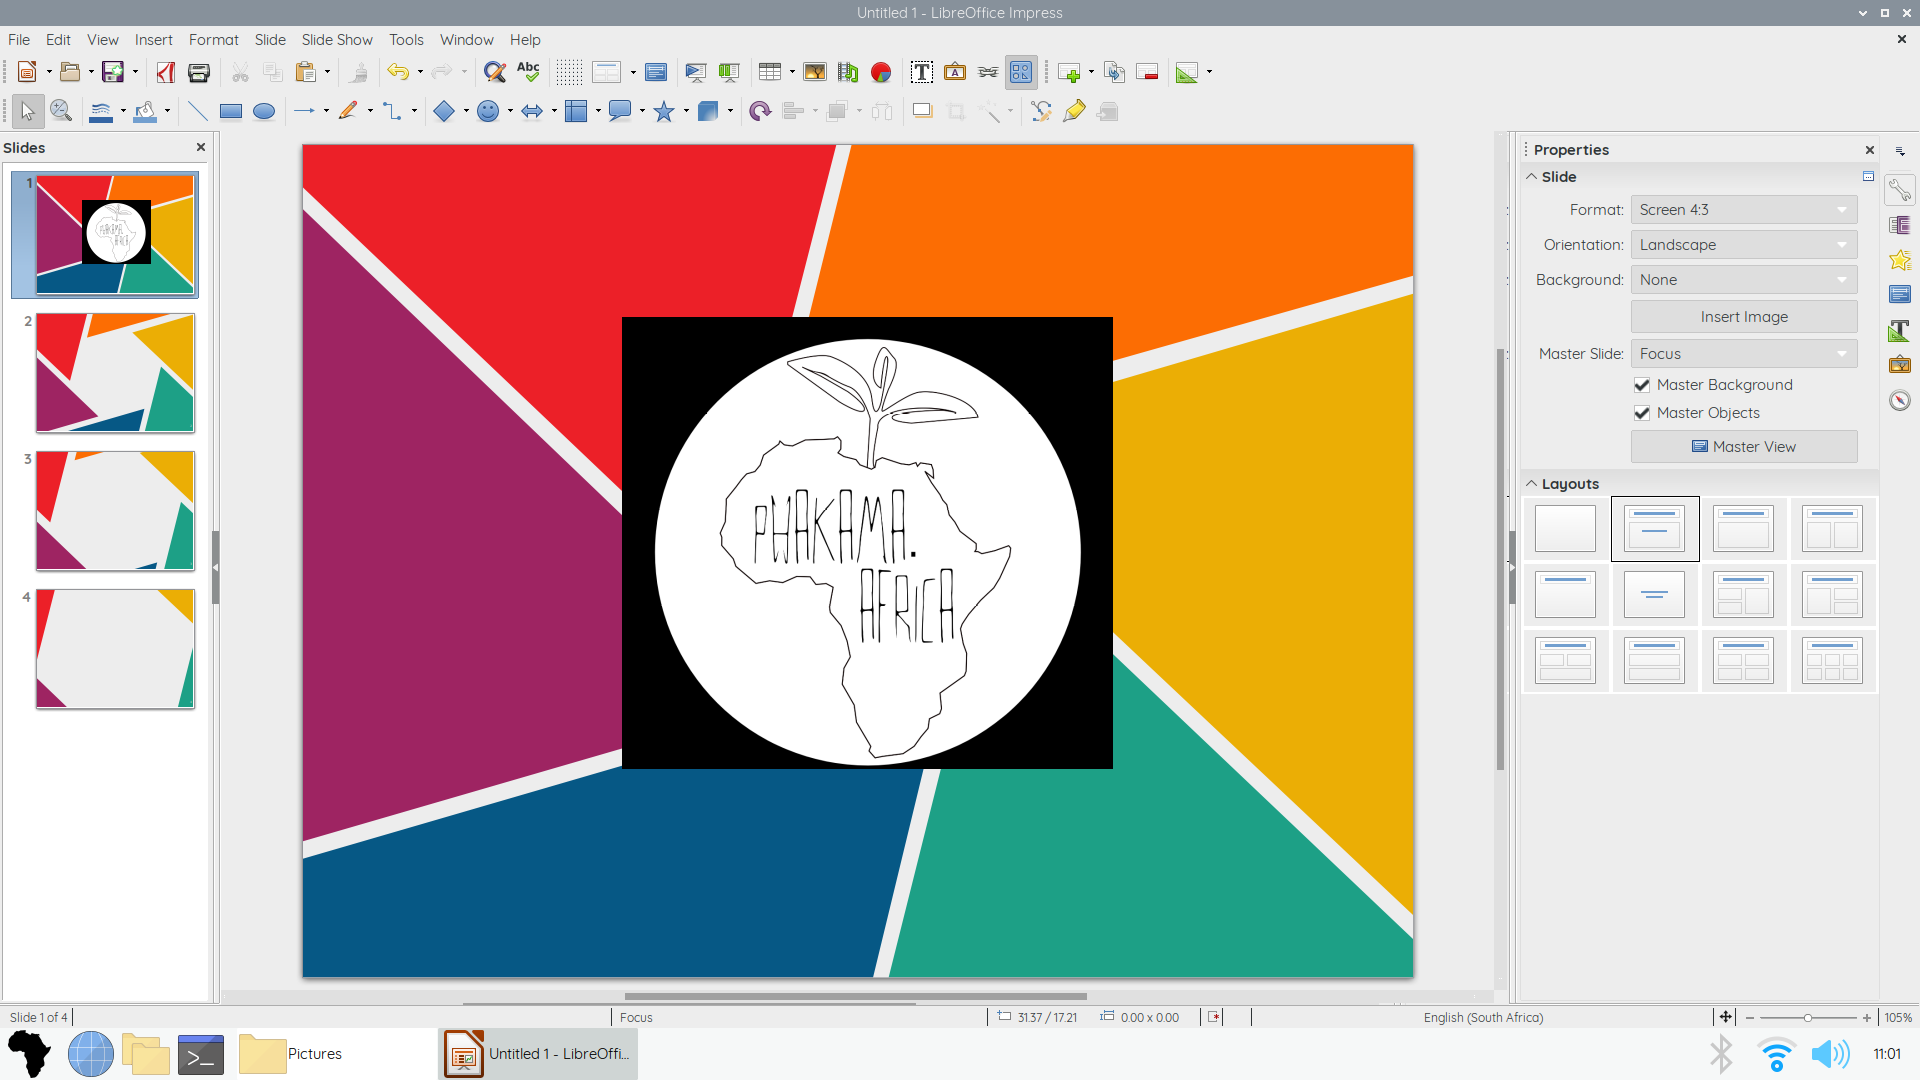Open the Slide Show menu
The image size is (1920, 1080).
coord(337,40)
